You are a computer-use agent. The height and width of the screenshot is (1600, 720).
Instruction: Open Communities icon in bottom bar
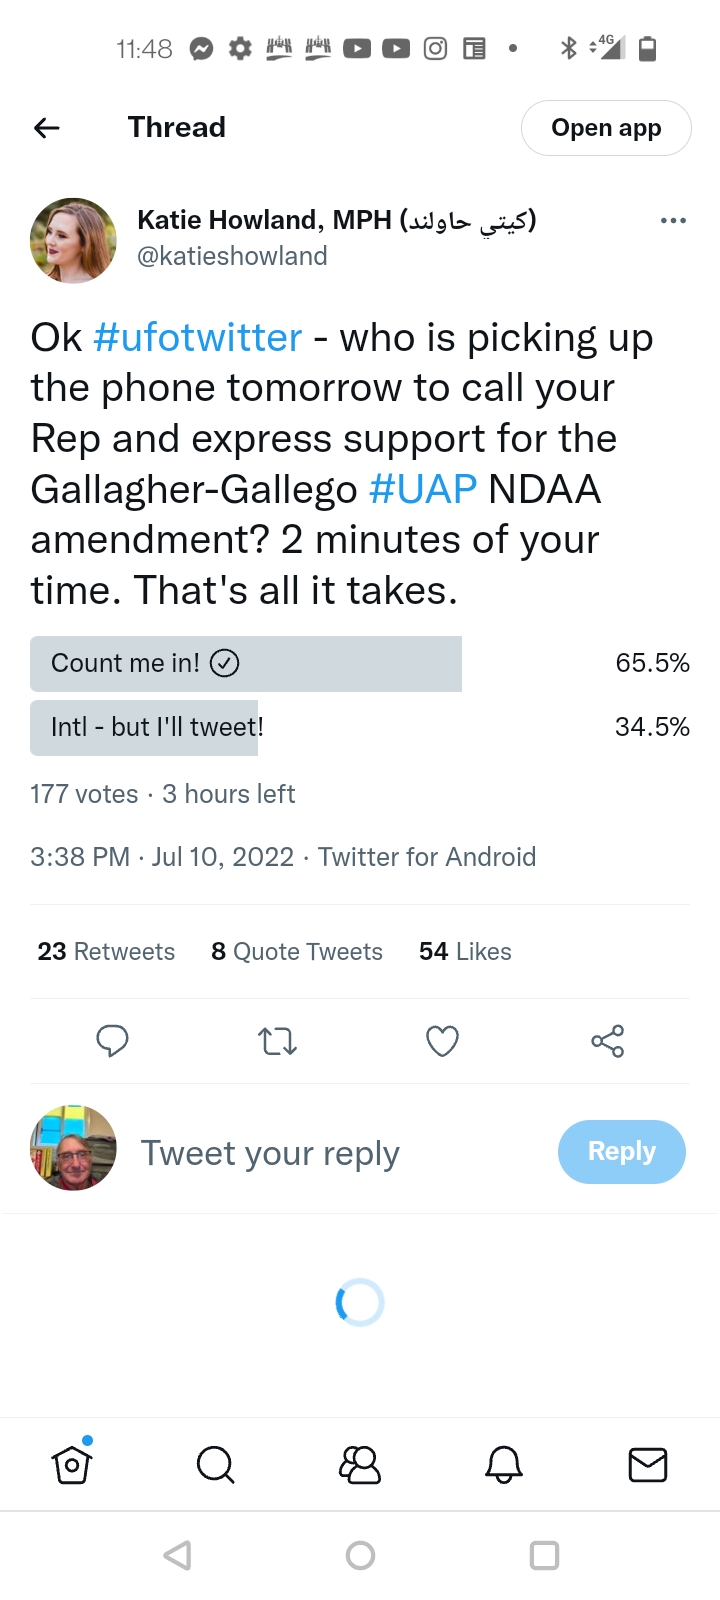click(360, 1465)
